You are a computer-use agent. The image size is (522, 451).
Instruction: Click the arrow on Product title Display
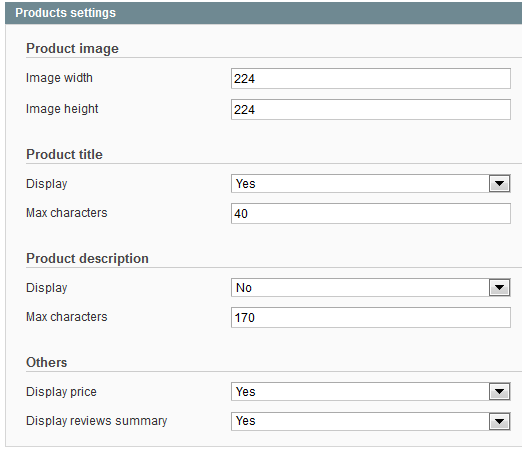pos(499,184)
